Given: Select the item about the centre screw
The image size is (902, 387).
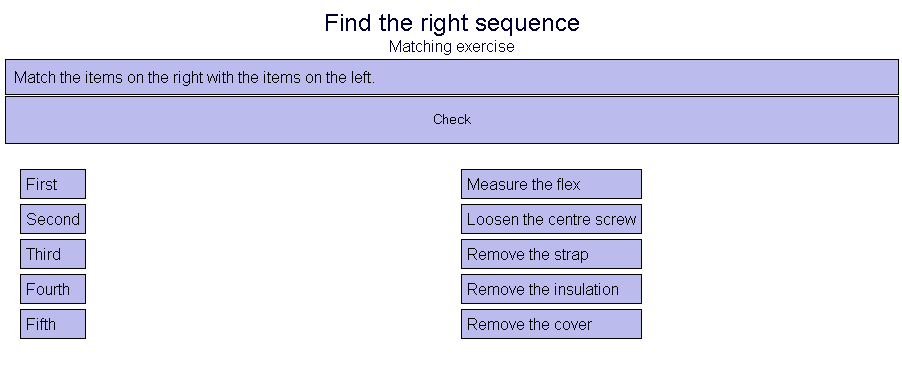Looking at the screenshot, I should tap(551, 219).
